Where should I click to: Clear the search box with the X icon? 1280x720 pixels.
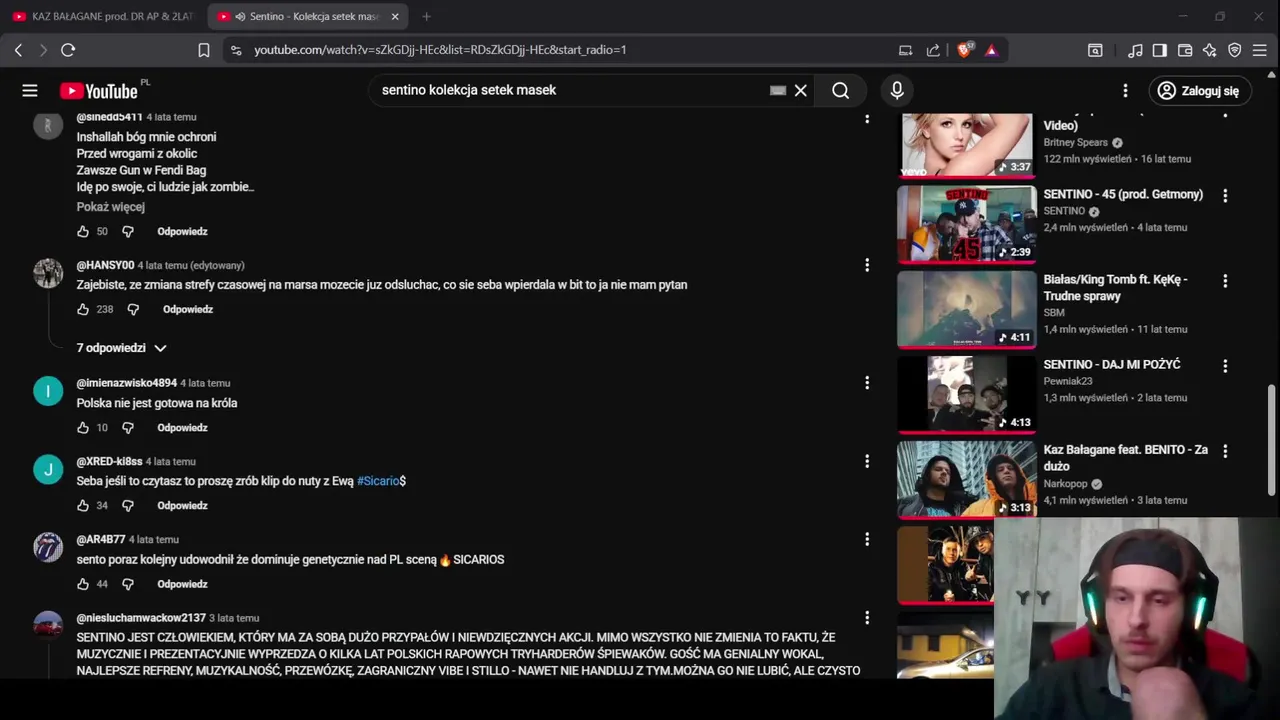point(801,91)
